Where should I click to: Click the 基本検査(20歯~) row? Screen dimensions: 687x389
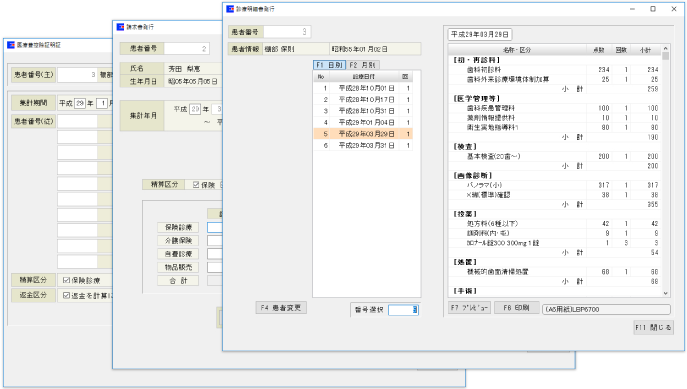point(555,156)
